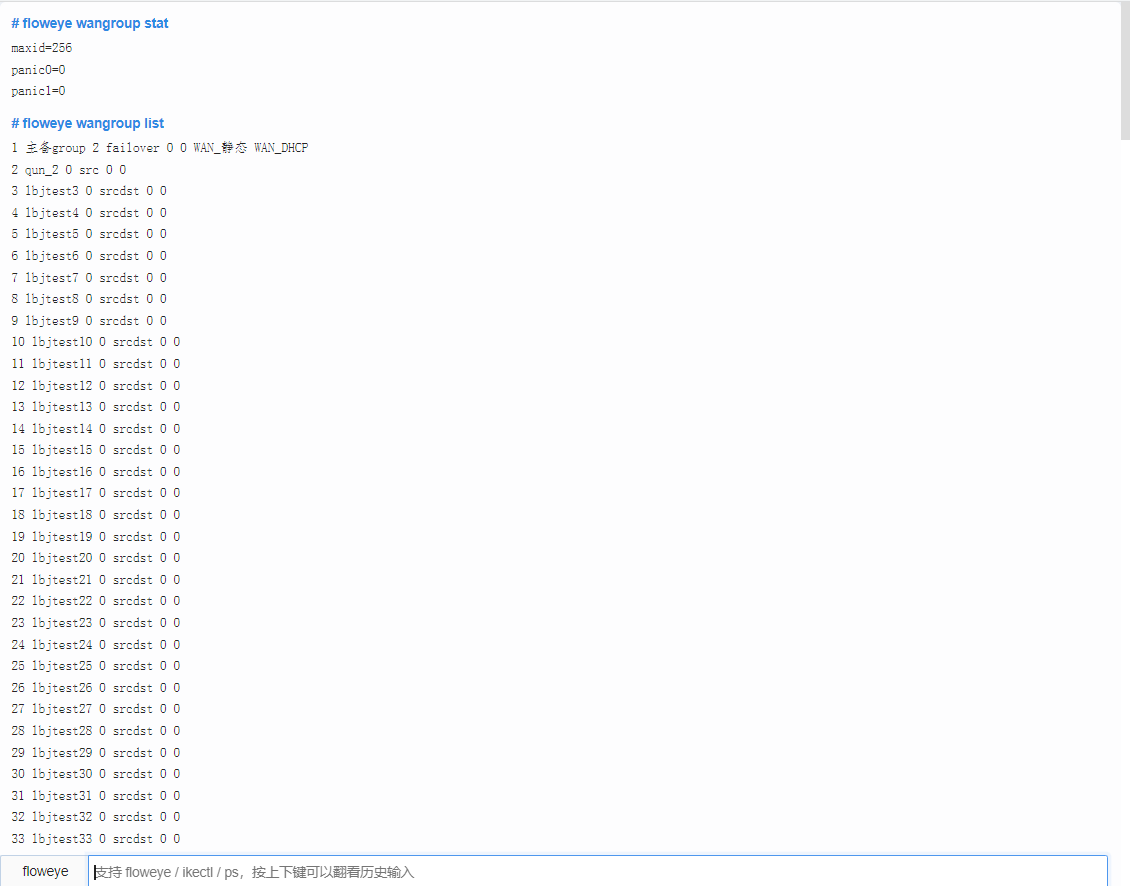1130x886 pixels.
Task: Click the lbjtest13 row
Action: (96, 407)
